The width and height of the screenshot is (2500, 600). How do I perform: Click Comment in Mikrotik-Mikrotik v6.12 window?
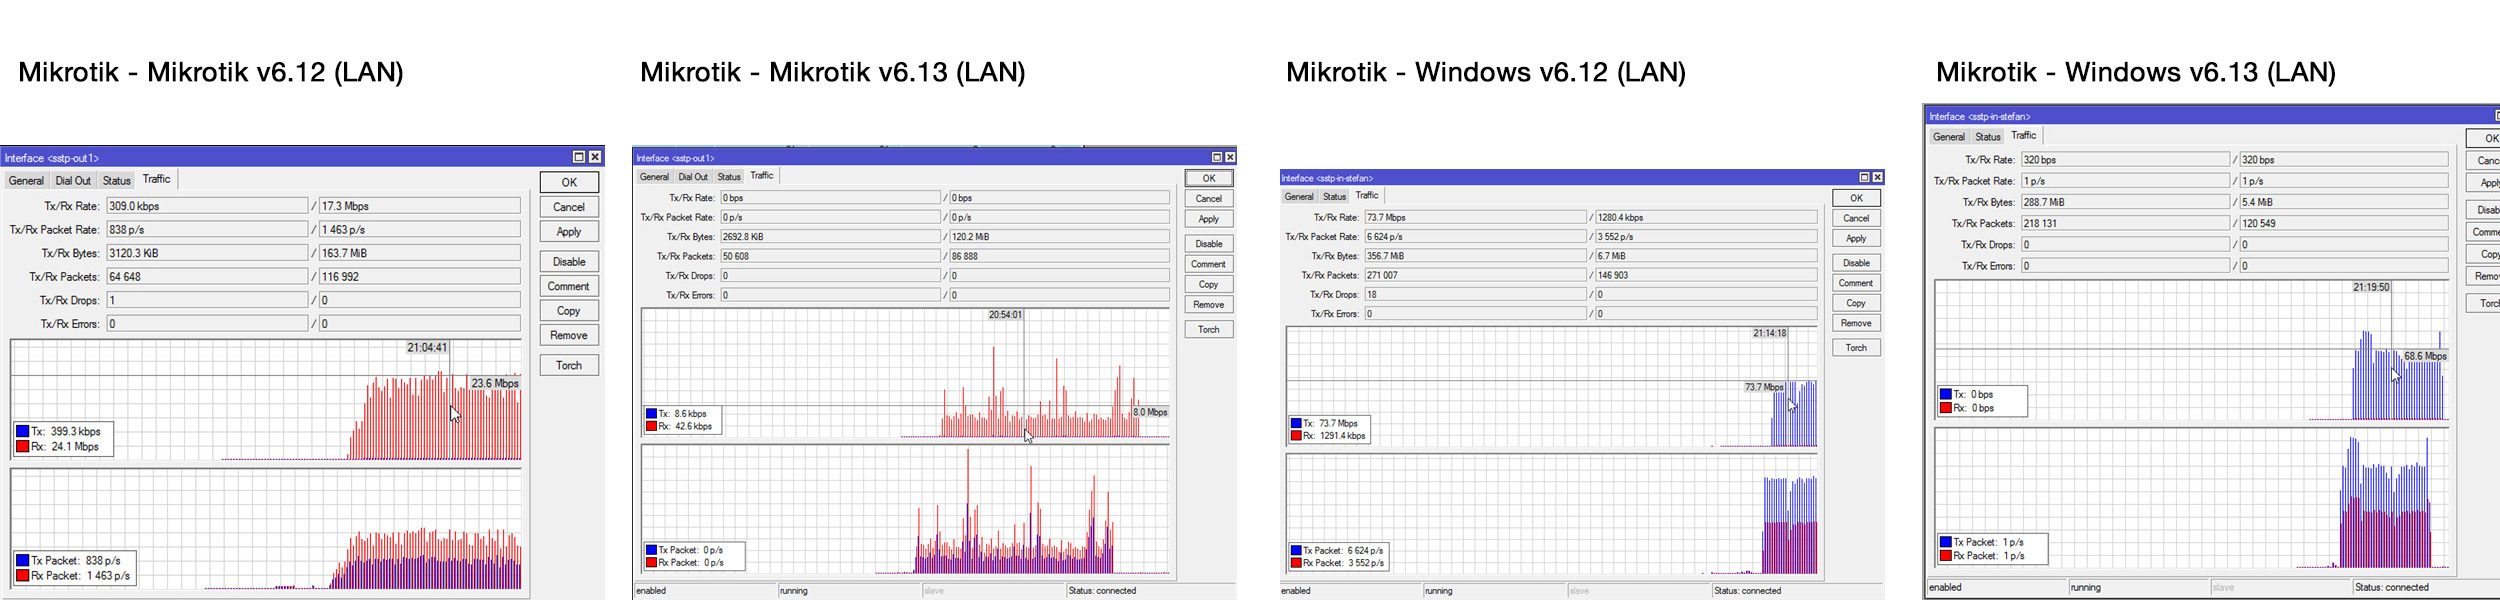tap(569, 286)
